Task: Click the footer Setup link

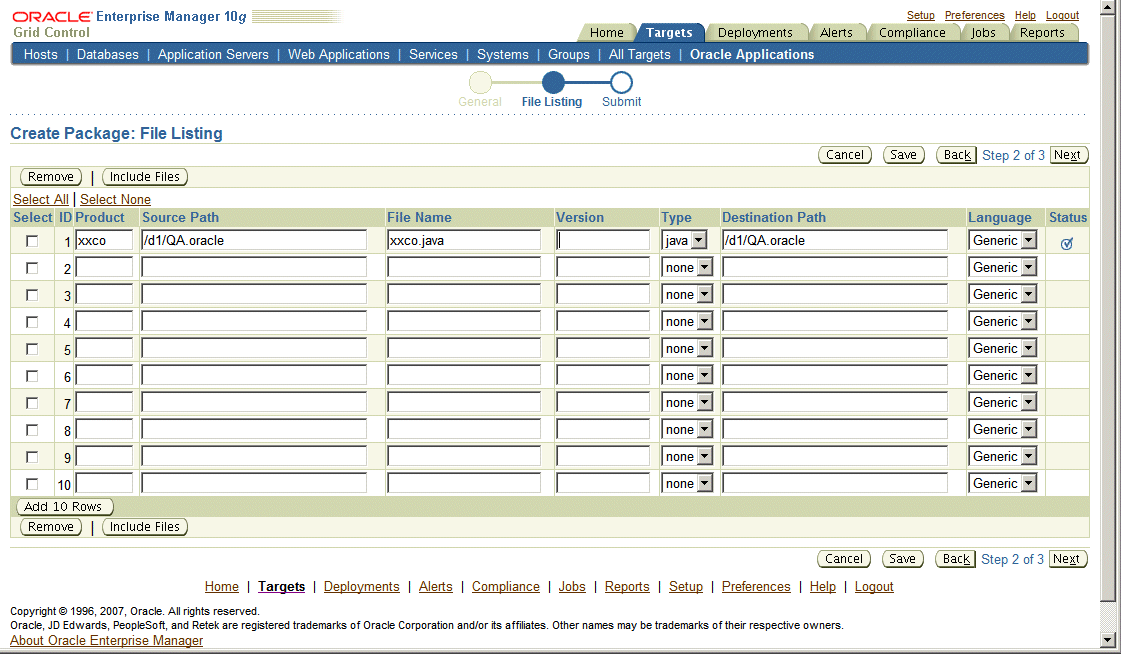Action: tap(686, 587)
